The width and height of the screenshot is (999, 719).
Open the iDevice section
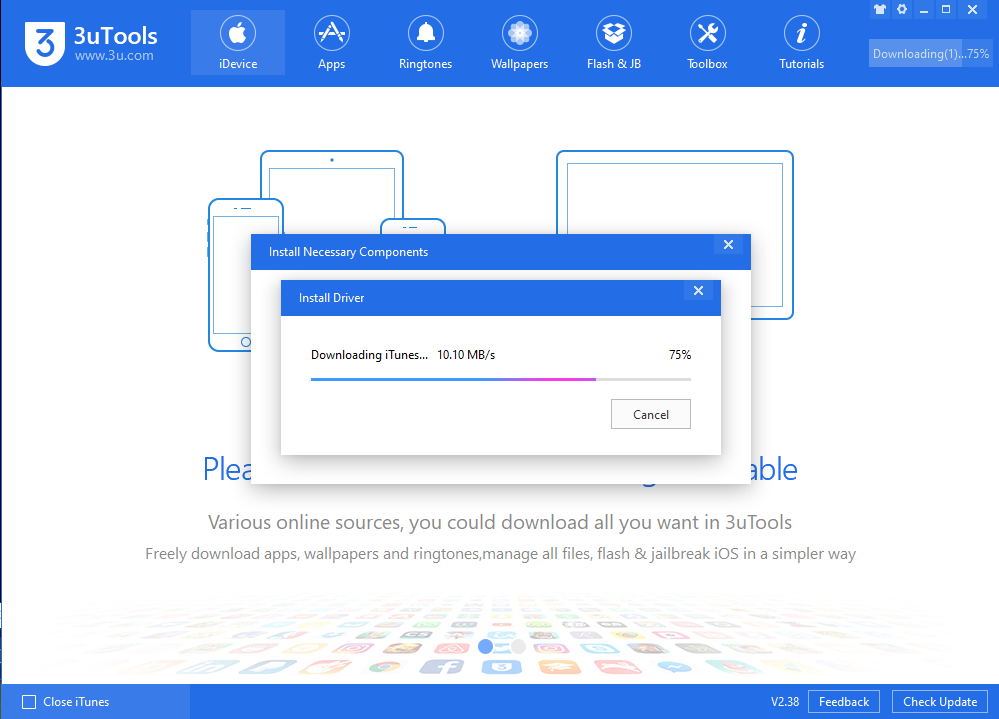pos(238,43)
